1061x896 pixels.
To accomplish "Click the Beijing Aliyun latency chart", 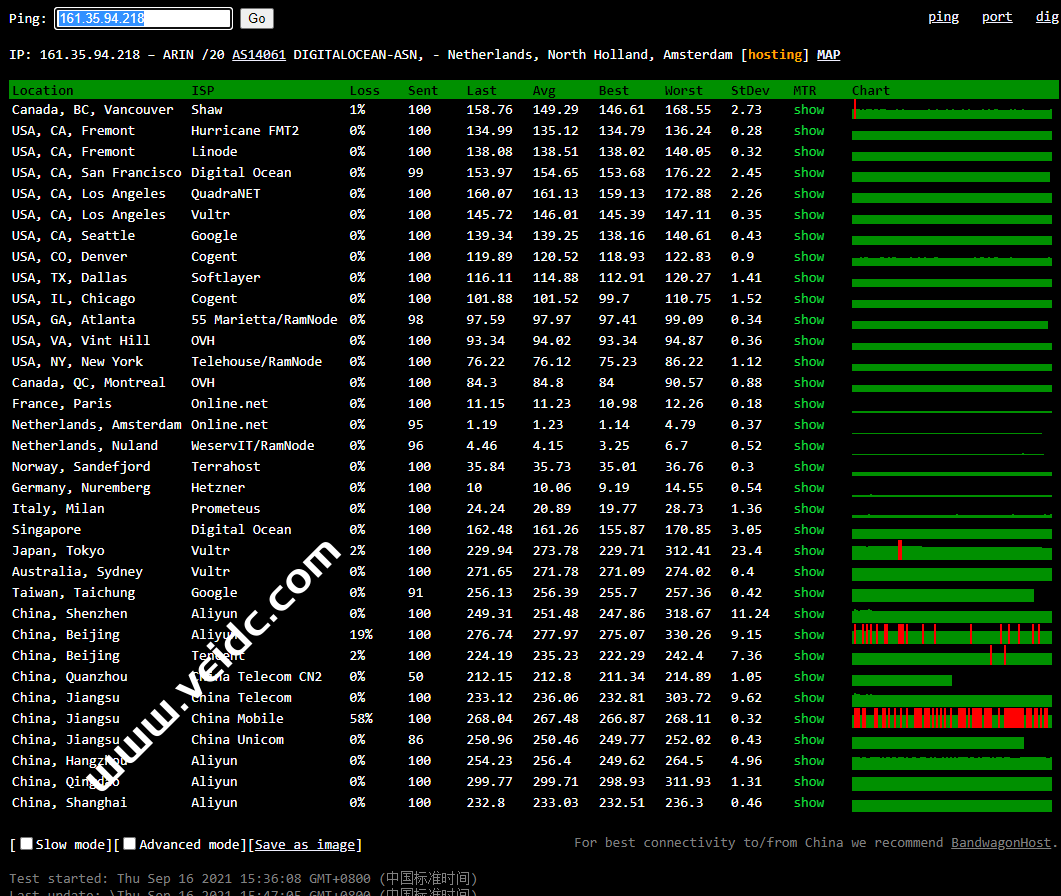I will pos(951,635).
